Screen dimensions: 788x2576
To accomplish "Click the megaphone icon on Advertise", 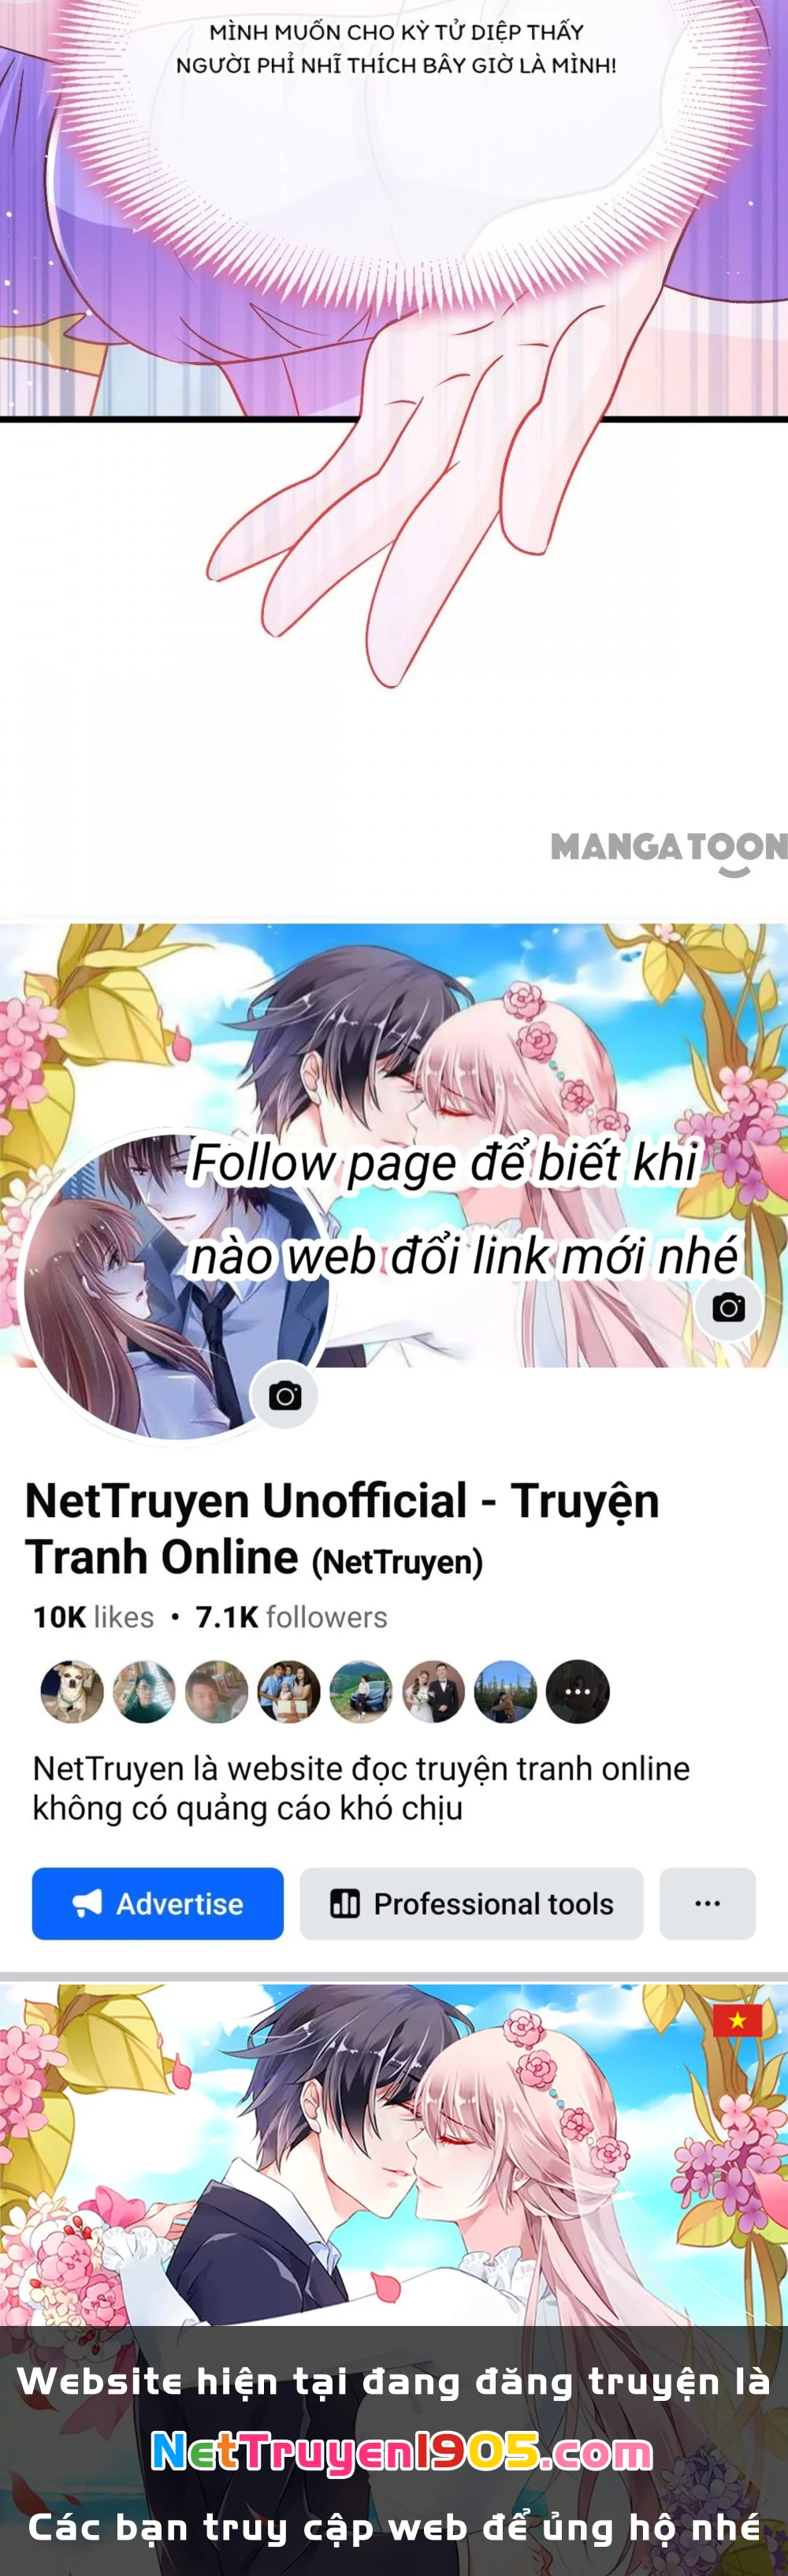I will (87, 1903).
